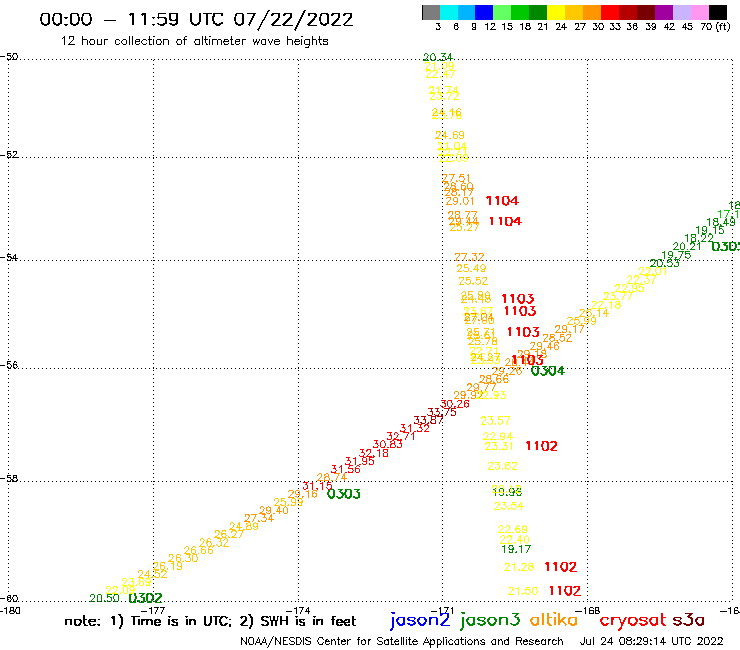Click the red value 30.26
The width and height of the screenshot is (740, 650).
coord(455,404)
